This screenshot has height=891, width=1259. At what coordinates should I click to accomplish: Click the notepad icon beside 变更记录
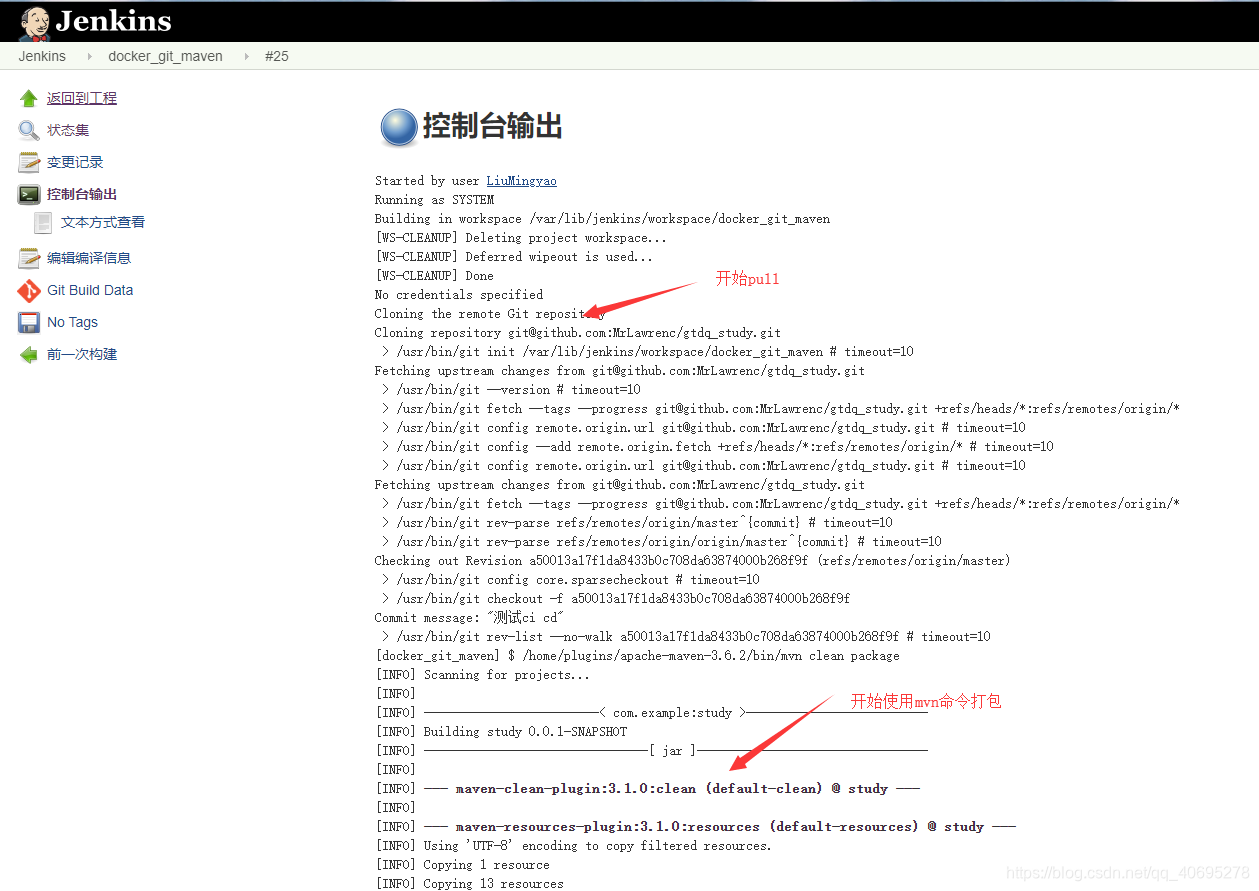pos(29,162)
